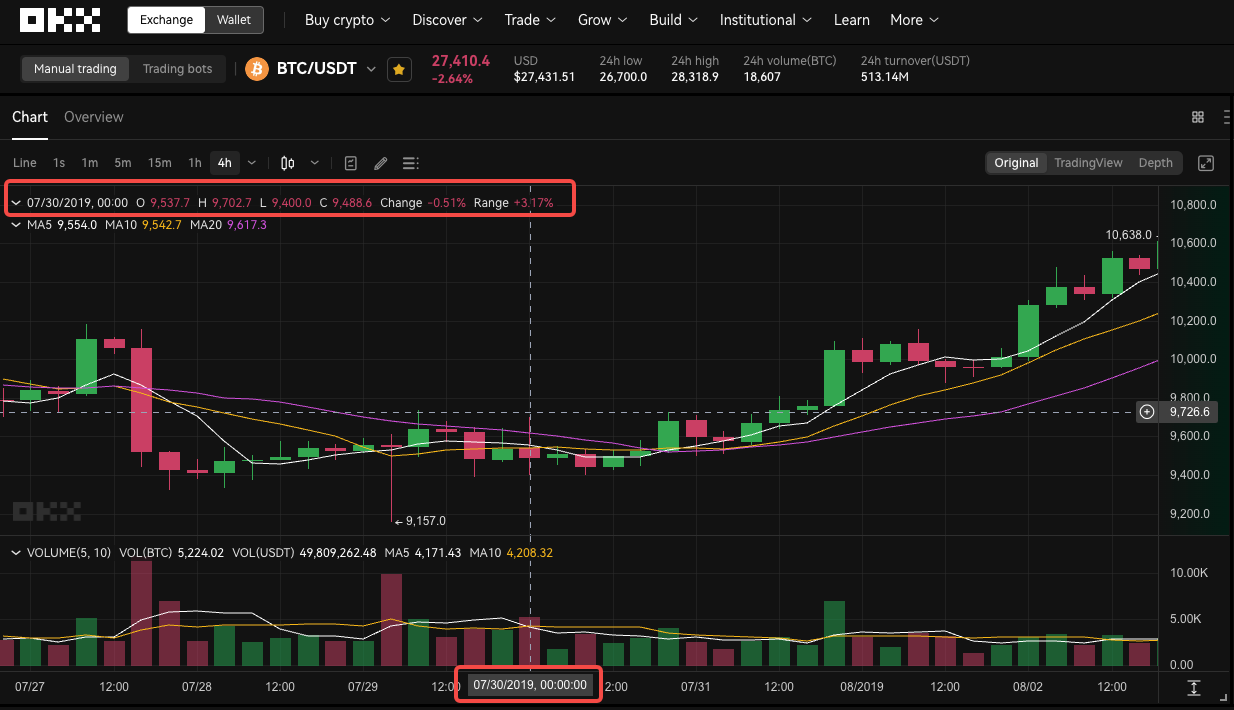
Task: Select the 15m timeframe
Action: pyautogui.click(x=159, y=163)
